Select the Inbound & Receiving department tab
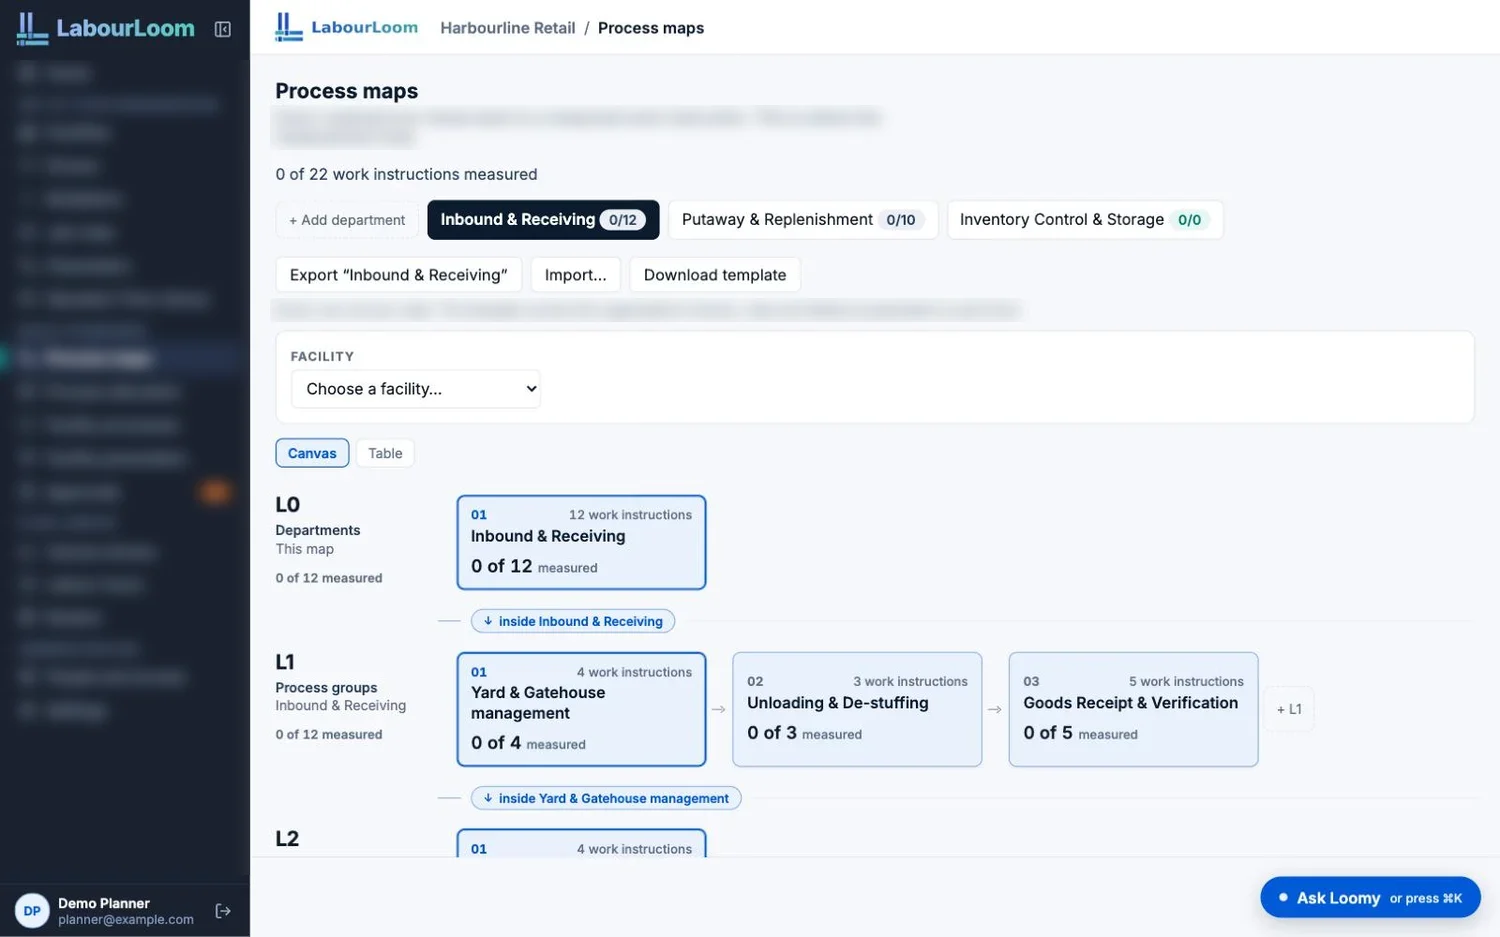1500x937 pixels. (543, 220)
